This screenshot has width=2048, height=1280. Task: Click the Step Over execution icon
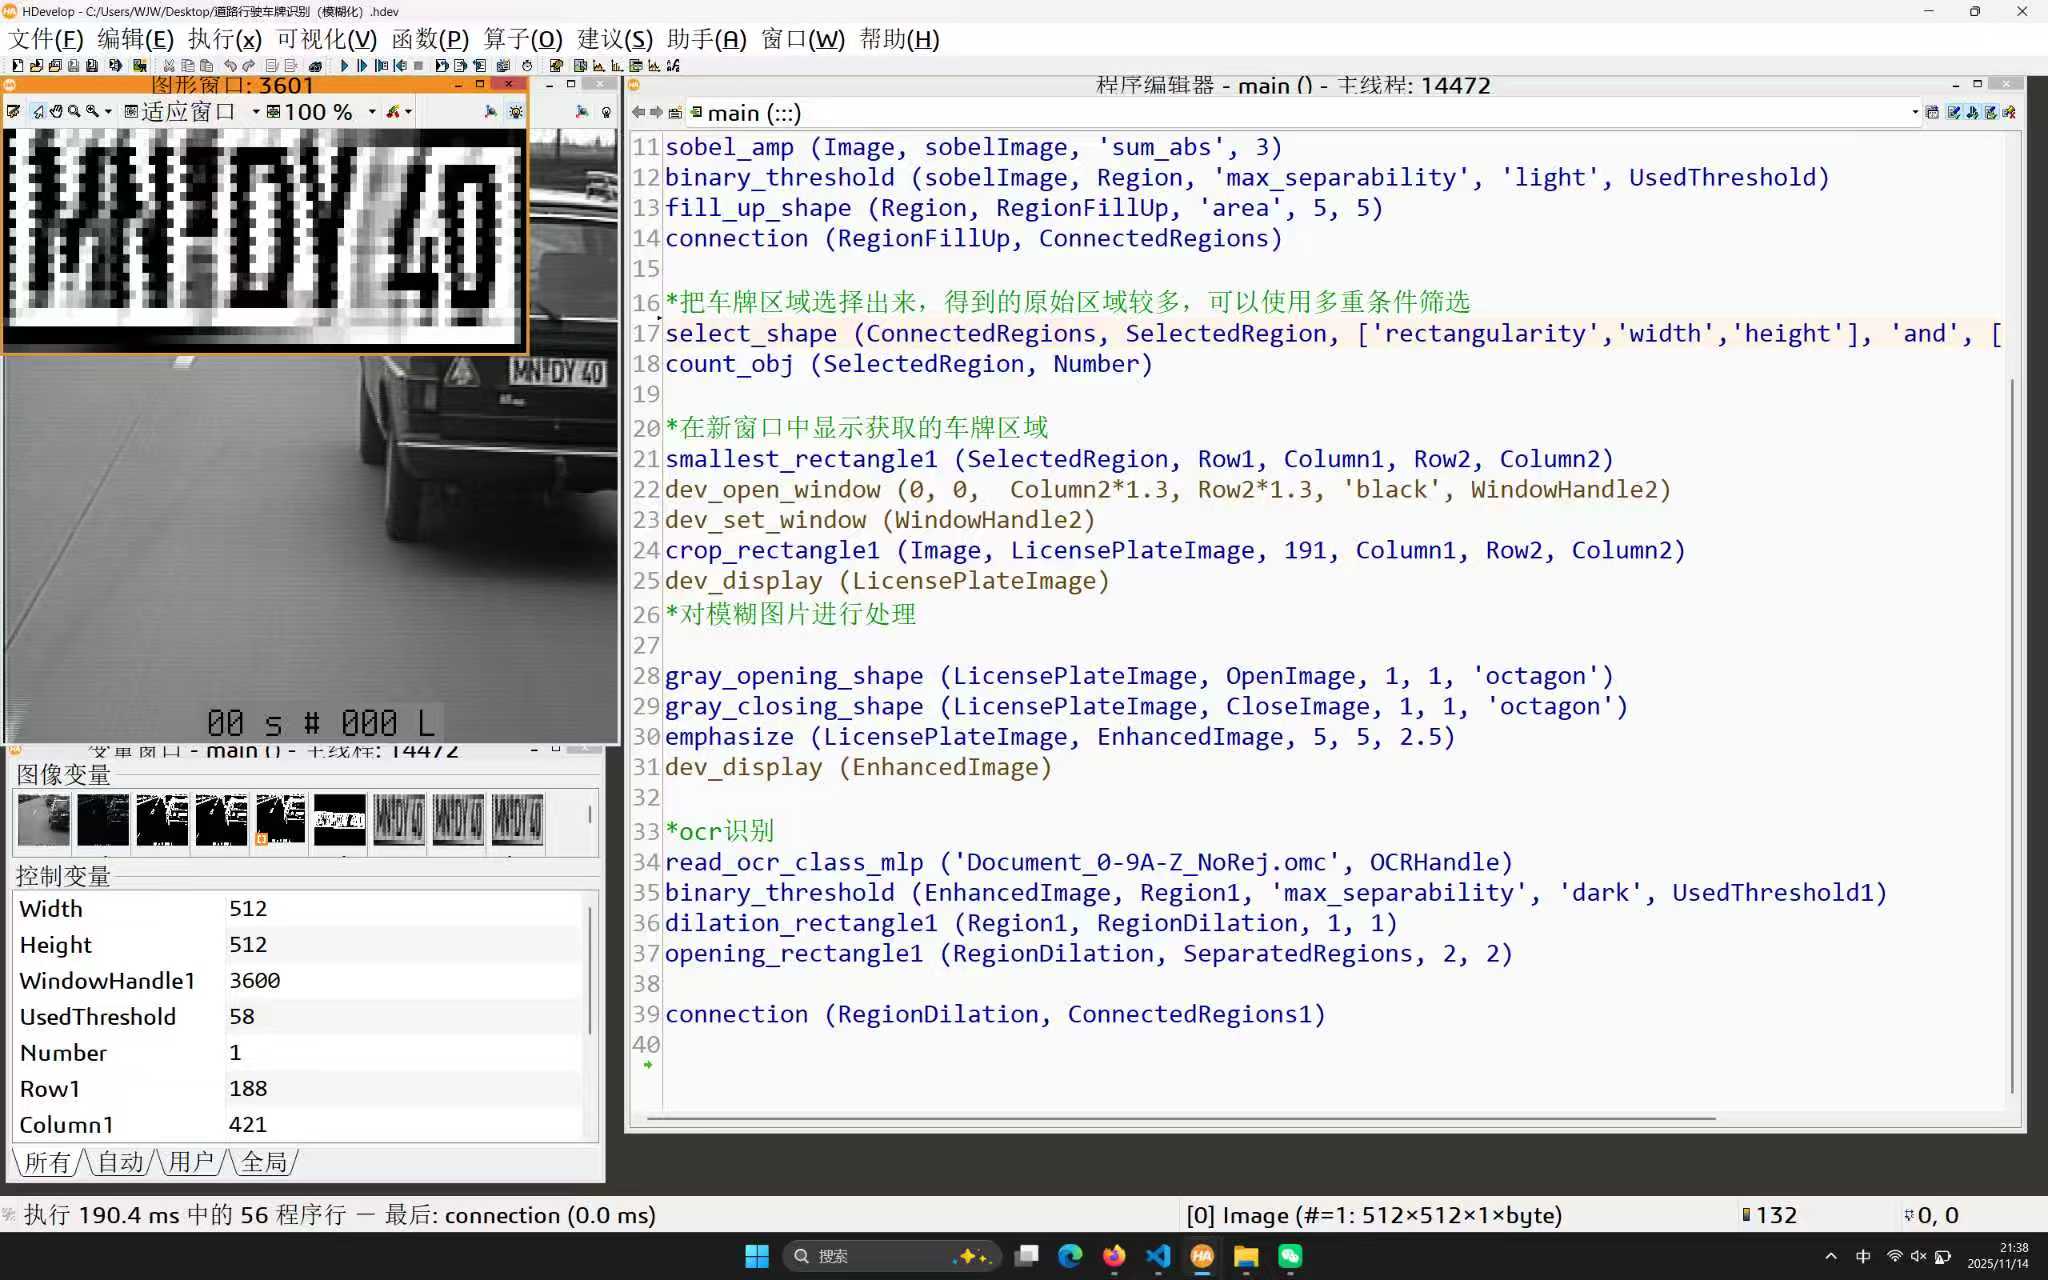pyautogui.click(x=362, y=66)
